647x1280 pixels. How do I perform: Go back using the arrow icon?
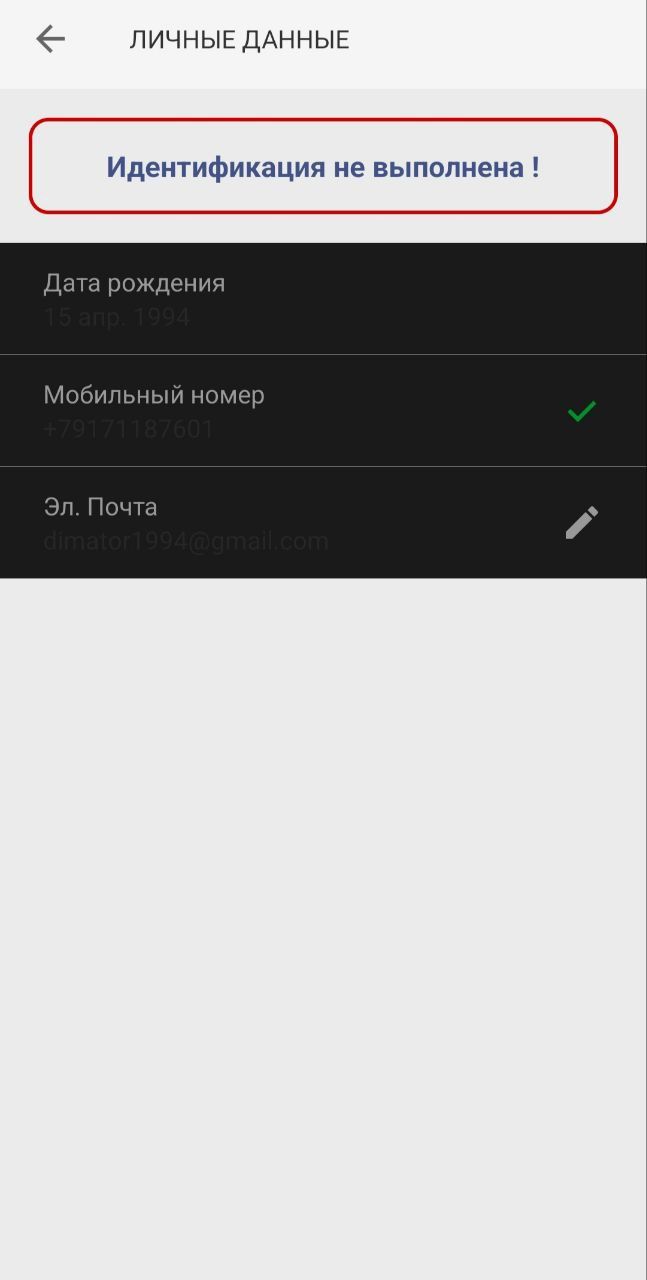50,39
